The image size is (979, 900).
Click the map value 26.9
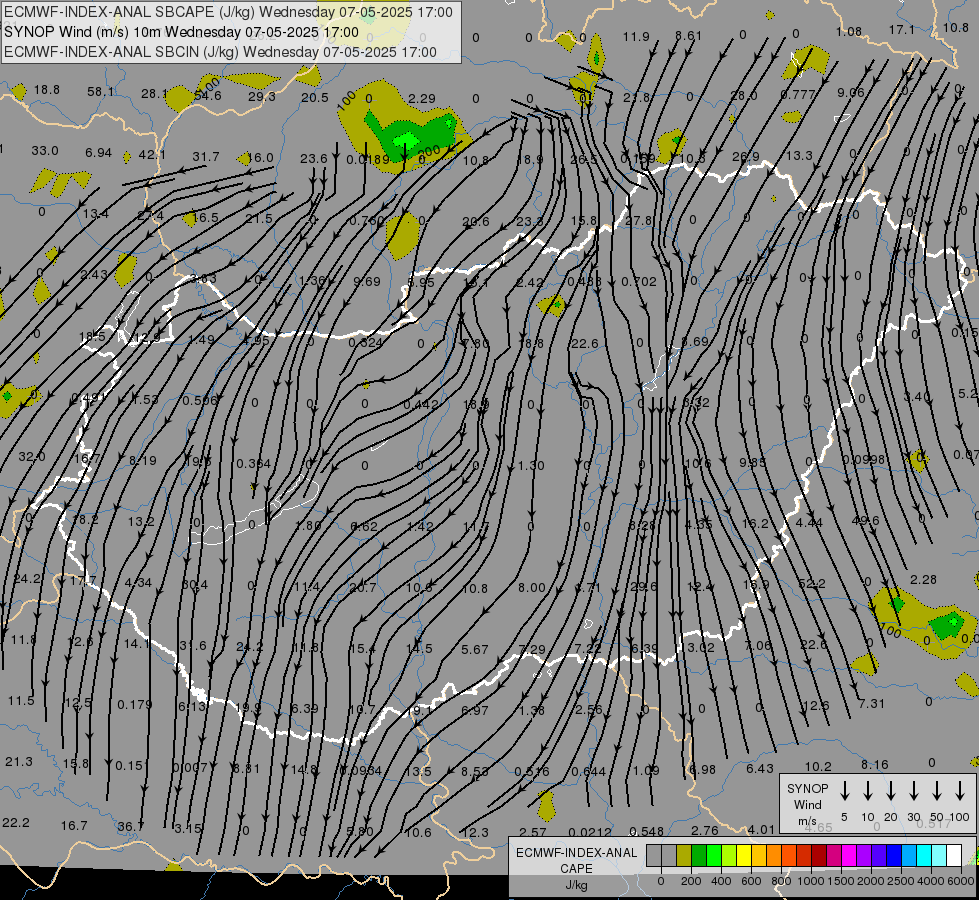[745, 156]
